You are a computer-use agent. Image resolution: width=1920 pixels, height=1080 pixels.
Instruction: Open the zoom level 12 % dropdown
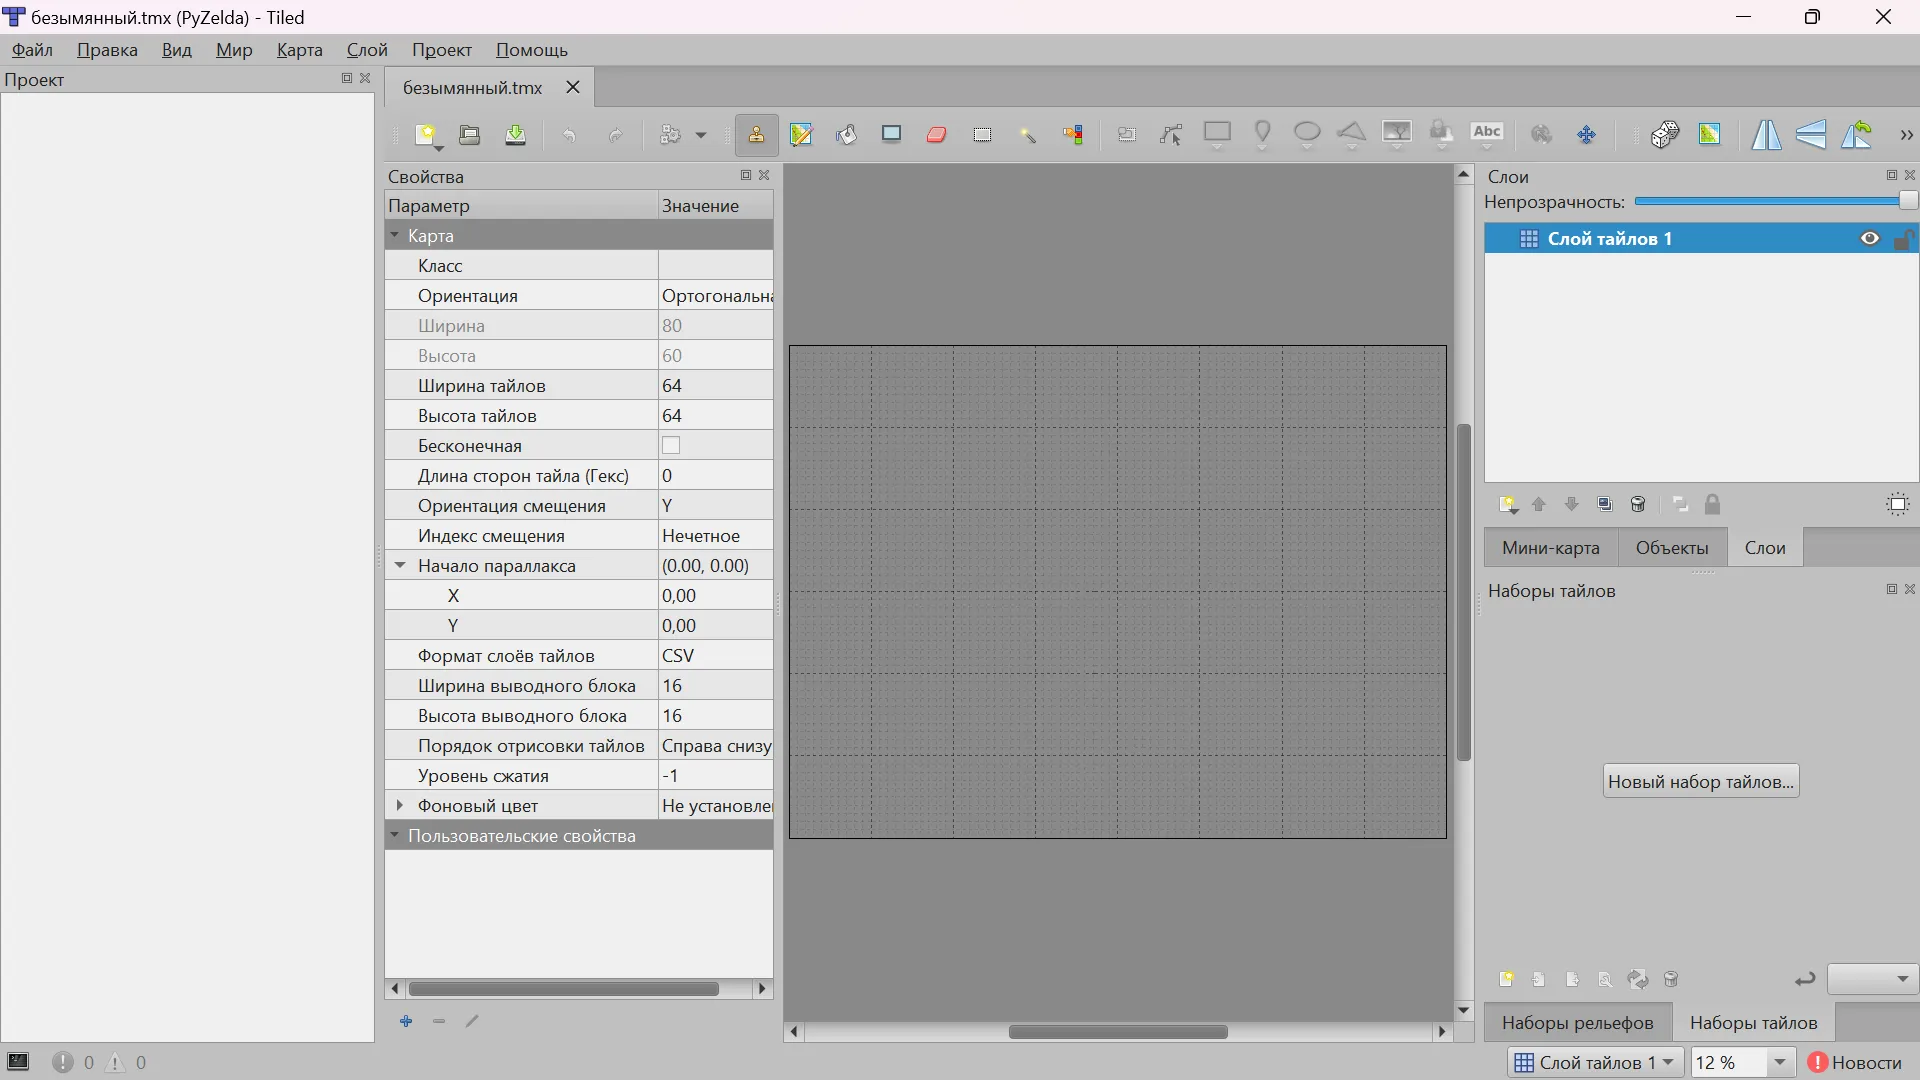pyautogui.click(x=1779, y=1062)
